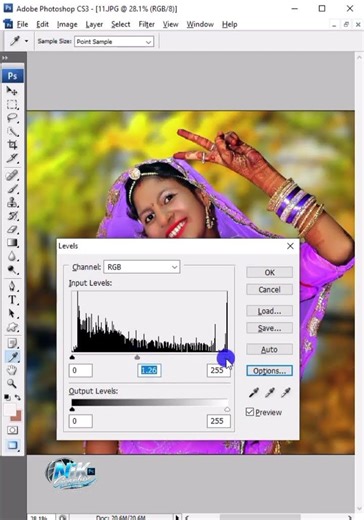Open the Select menu
Image resolution: width=364 pixels, height=520 pixels.
click(121, 24)
